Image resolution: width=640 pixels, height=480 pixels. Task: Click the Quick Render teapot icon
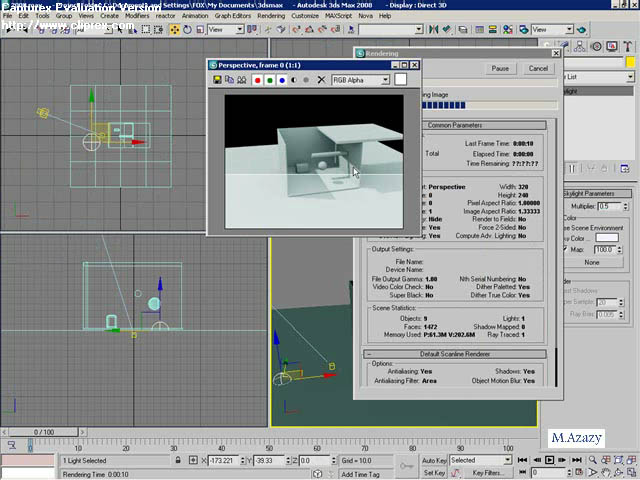(x=582, y=29)
